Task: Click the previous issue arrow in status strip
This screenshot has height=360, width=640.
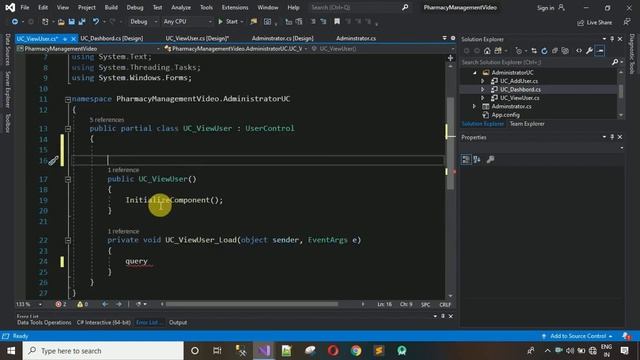Action: coord(105,304)
